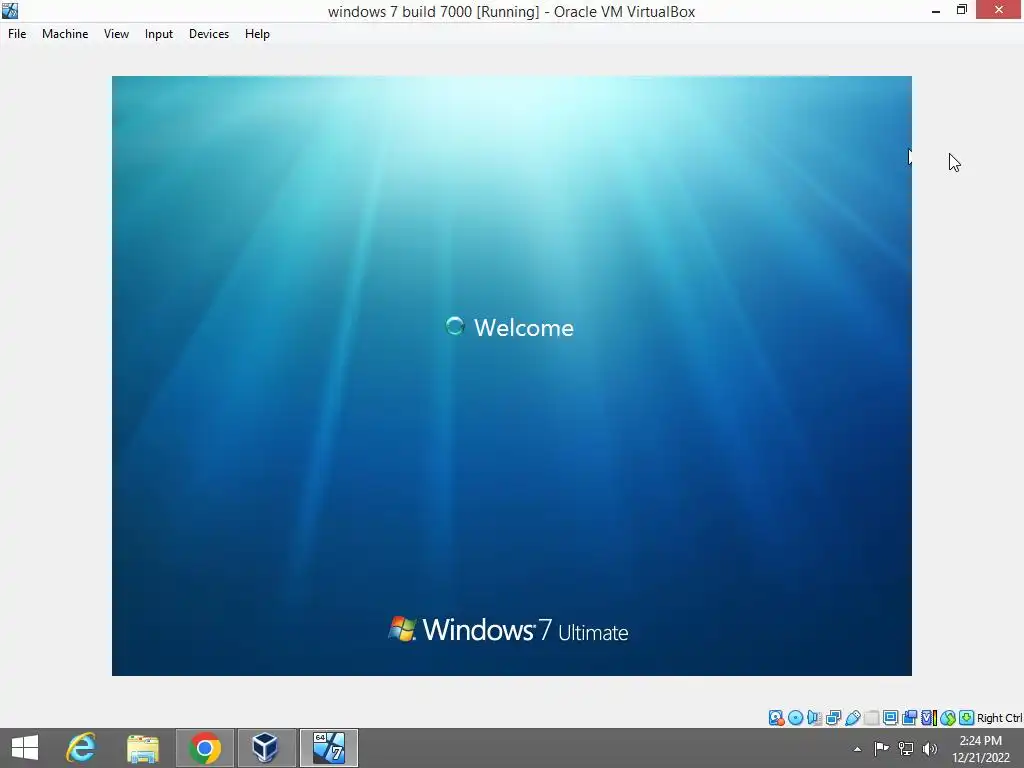
Task: Click the volume speaker tray icon
Action: coord(929,748)
